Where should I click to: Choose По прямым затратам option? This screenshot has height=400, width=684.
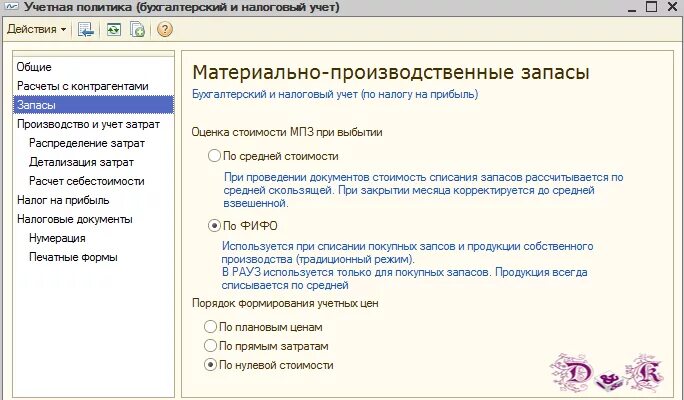click(x=210, y=346)
